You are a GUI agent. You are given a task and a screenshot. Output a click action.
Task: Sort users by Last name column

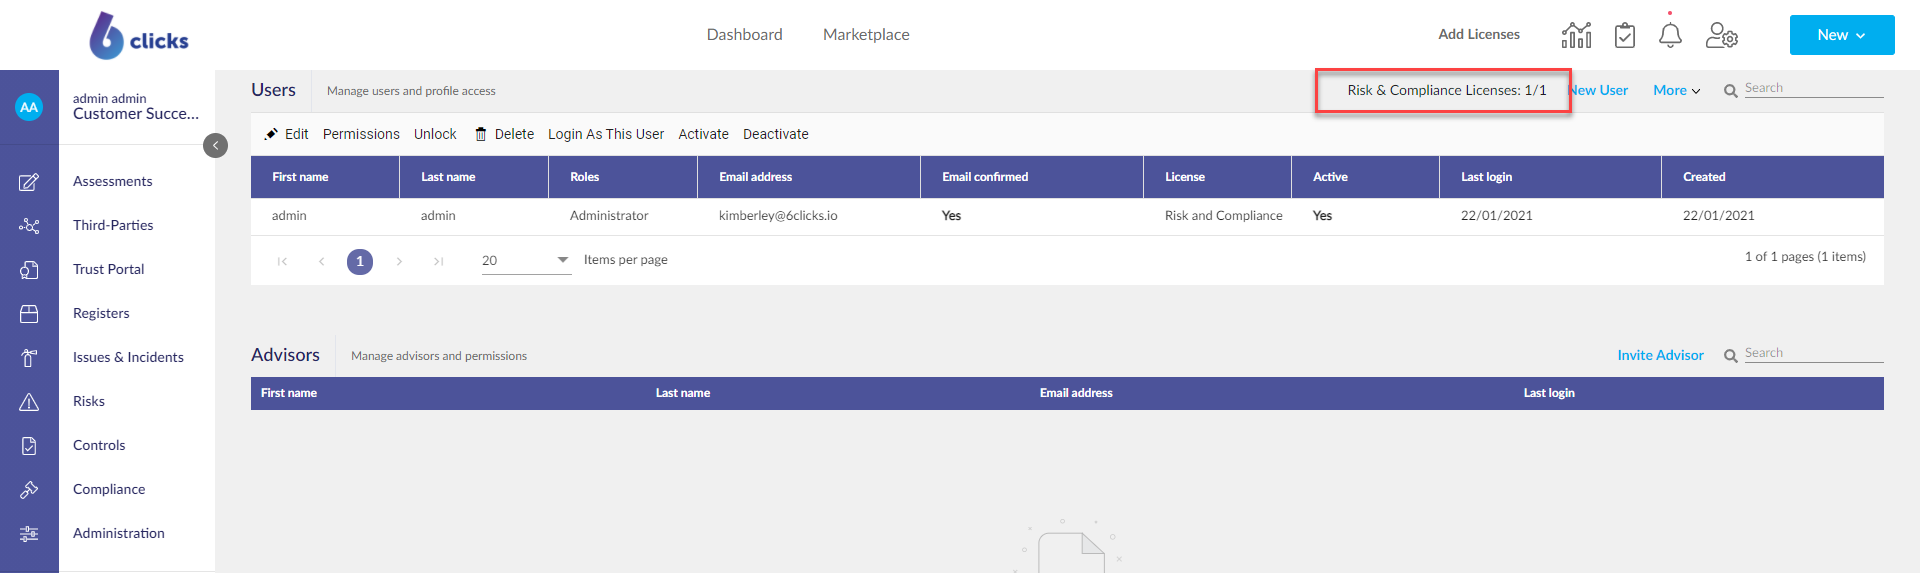474,177
